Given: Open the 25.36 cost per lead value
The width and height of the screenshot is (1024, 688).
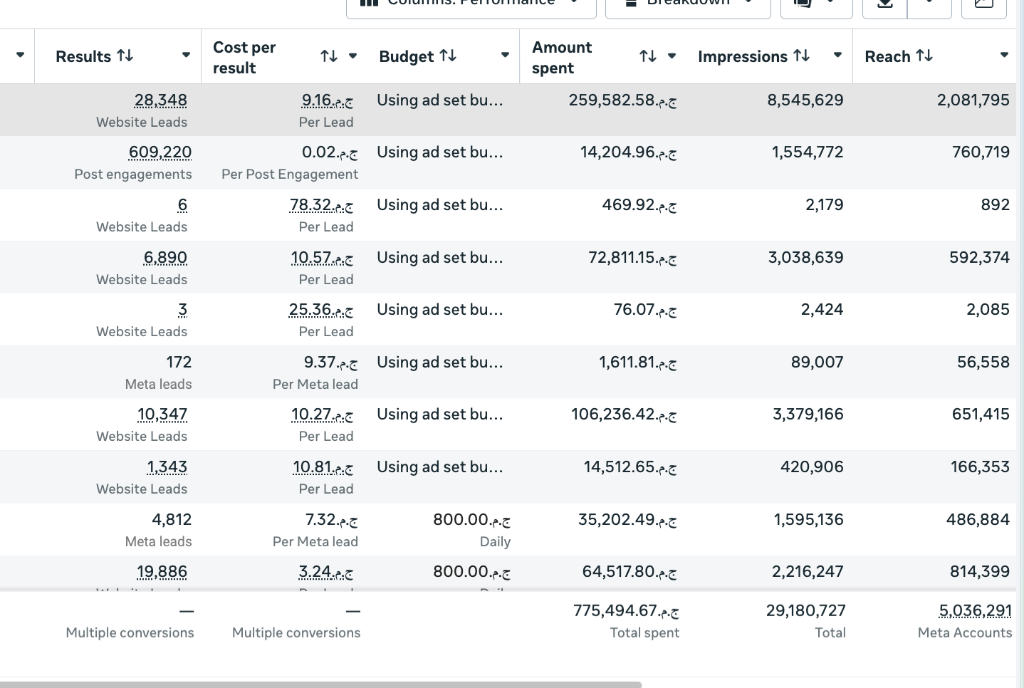Looking at the screenshot, I should pos(321,309).
